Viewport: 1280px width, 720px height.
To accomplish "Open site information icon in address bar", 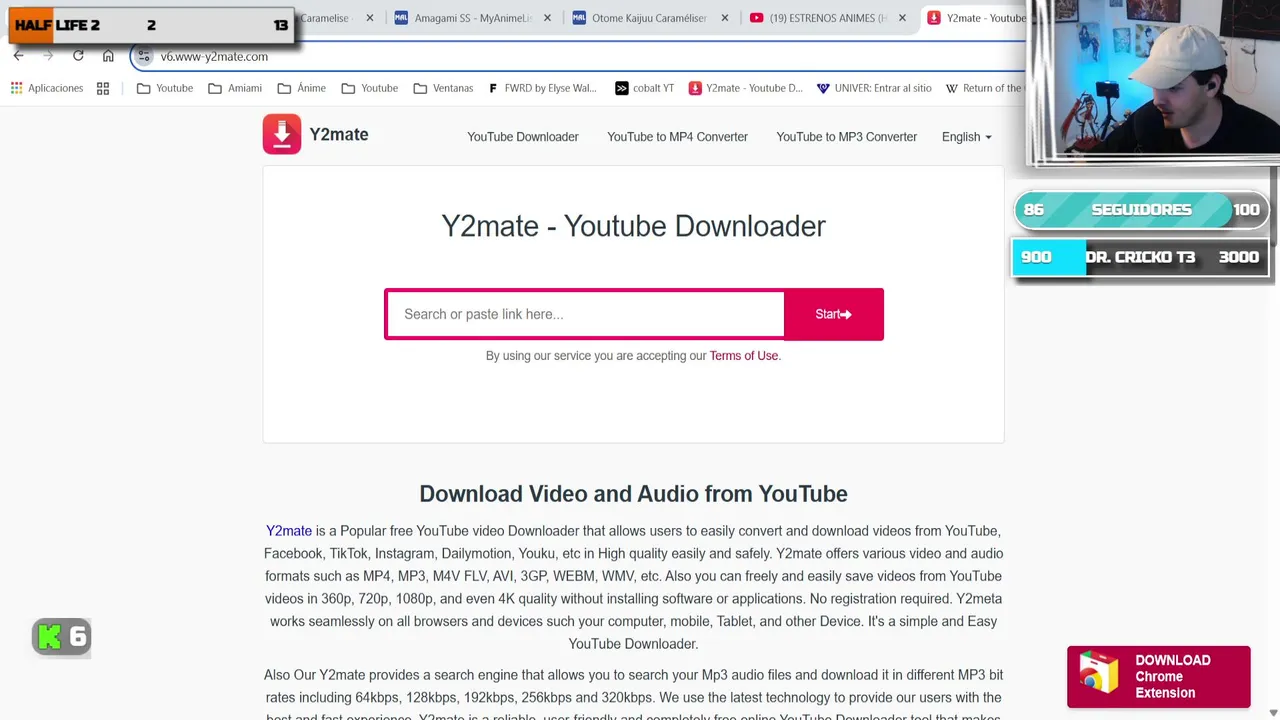I will tap(144, 56).
